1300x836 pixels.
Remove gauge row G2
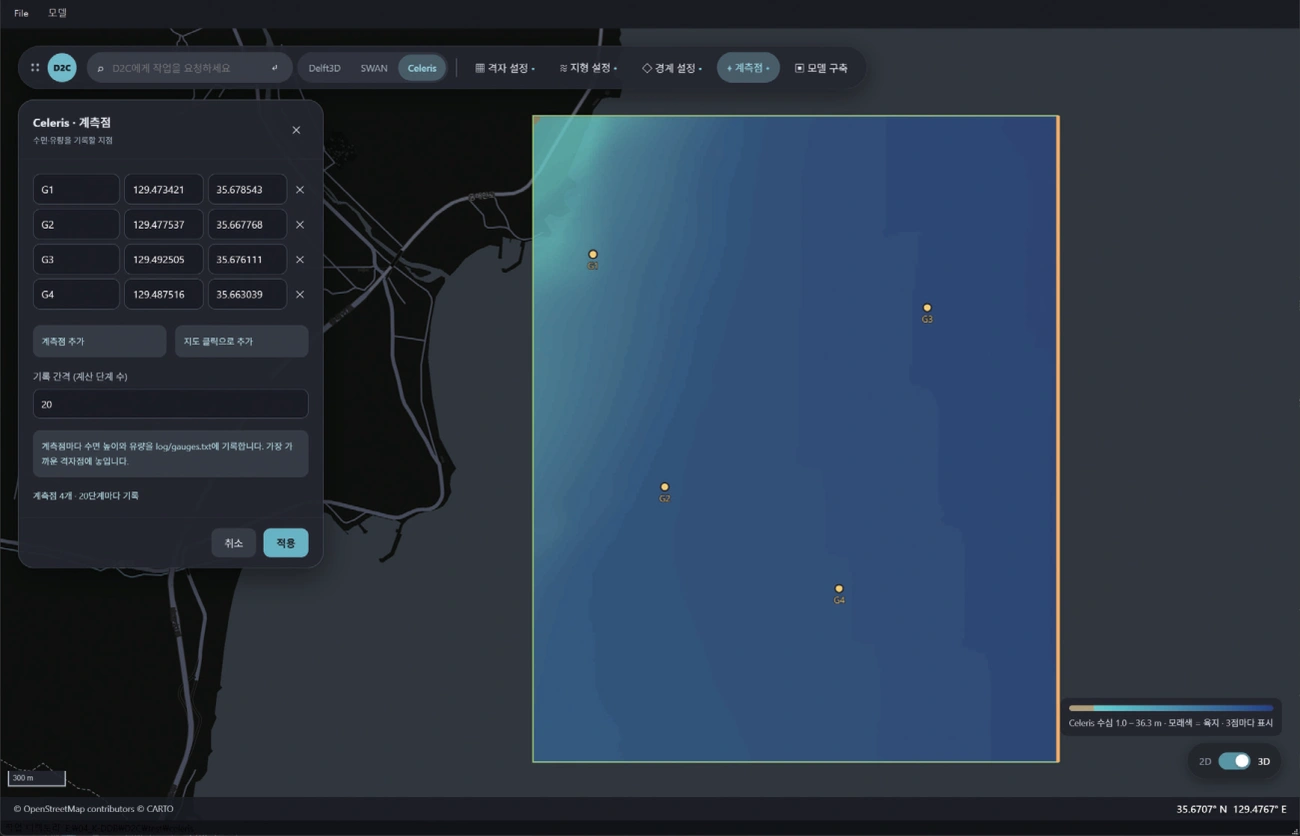pos(300,224)
